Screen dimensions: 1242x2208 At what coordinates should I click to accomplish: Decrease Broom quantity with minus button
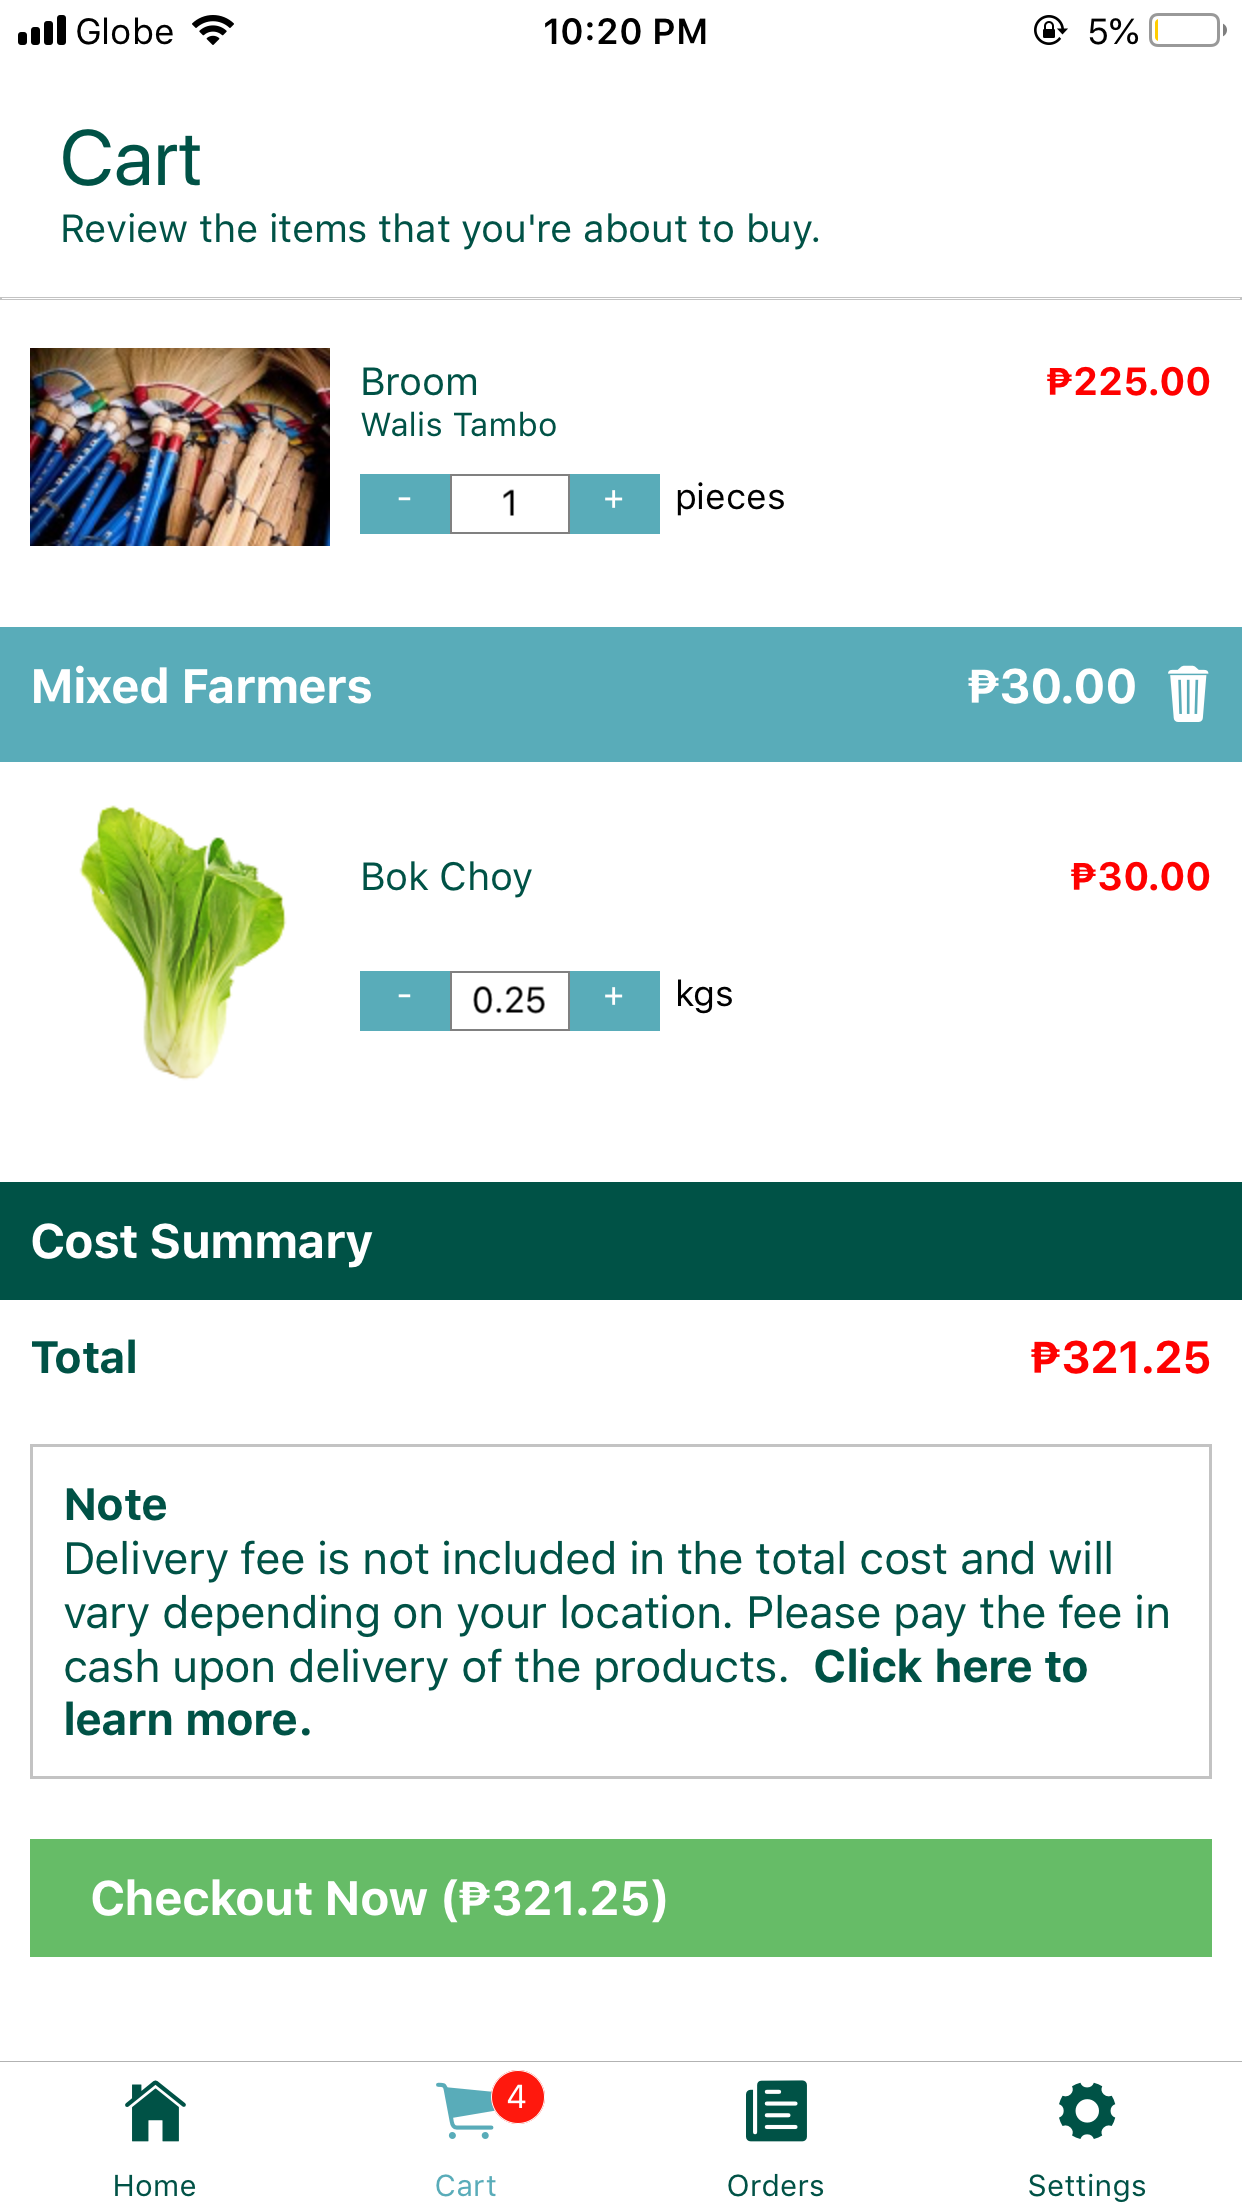point(405,503)
